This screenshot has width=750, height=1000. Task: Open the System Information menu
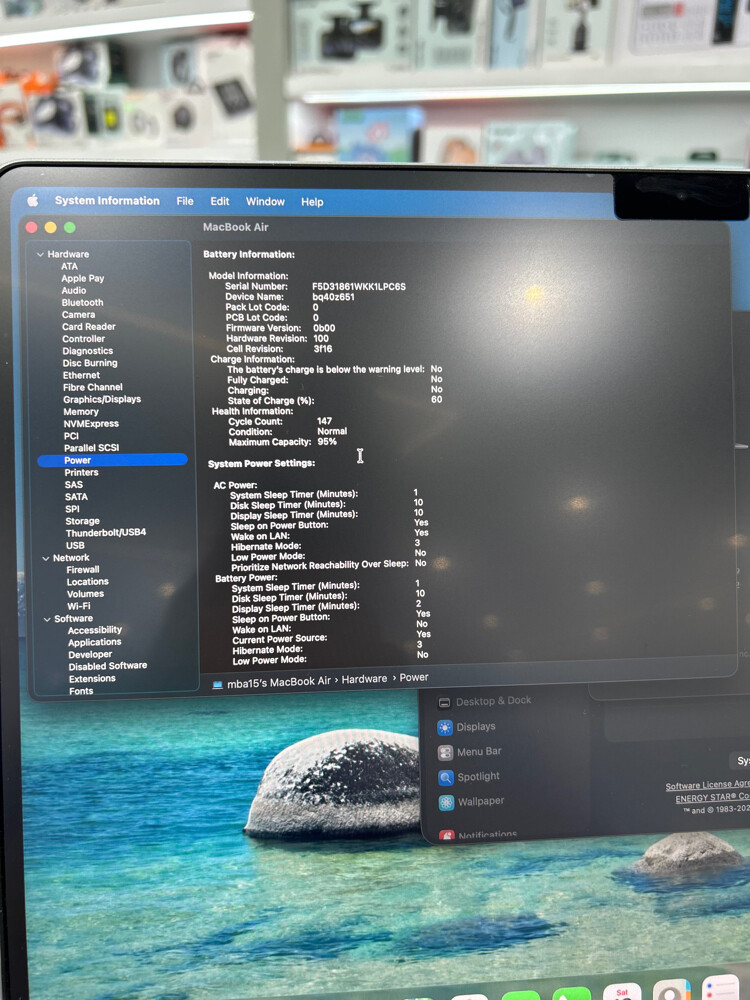[x=107, y=200]
